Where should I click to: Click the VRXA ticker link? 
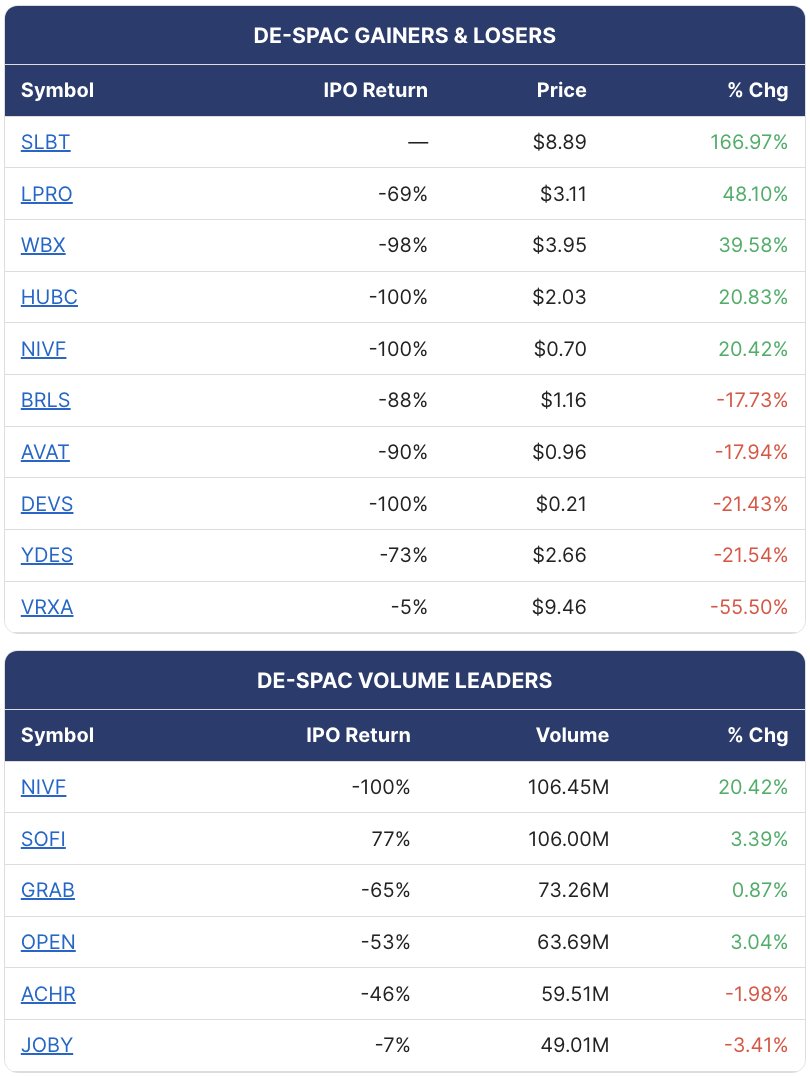[x=47, y=607]
